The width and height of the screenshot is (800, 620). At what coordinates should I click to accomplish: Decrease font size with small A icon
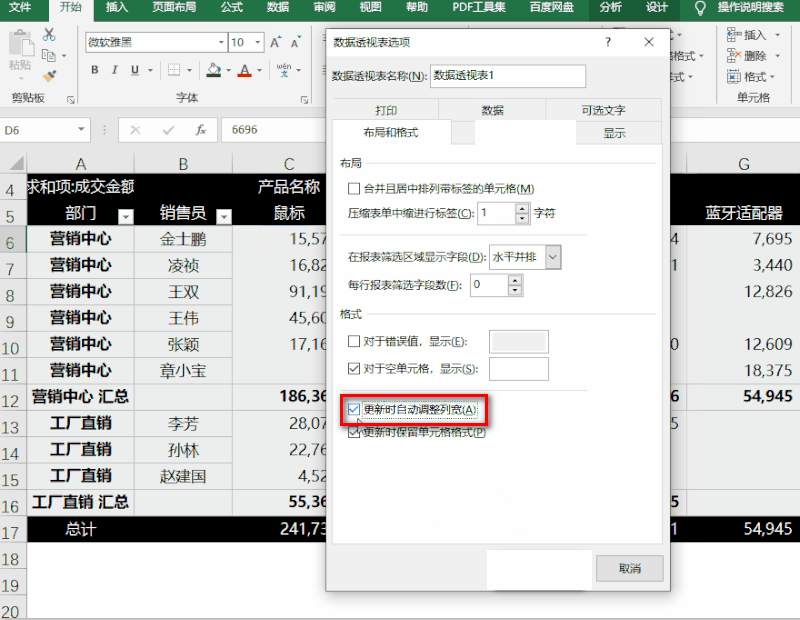tap(295, 43)
